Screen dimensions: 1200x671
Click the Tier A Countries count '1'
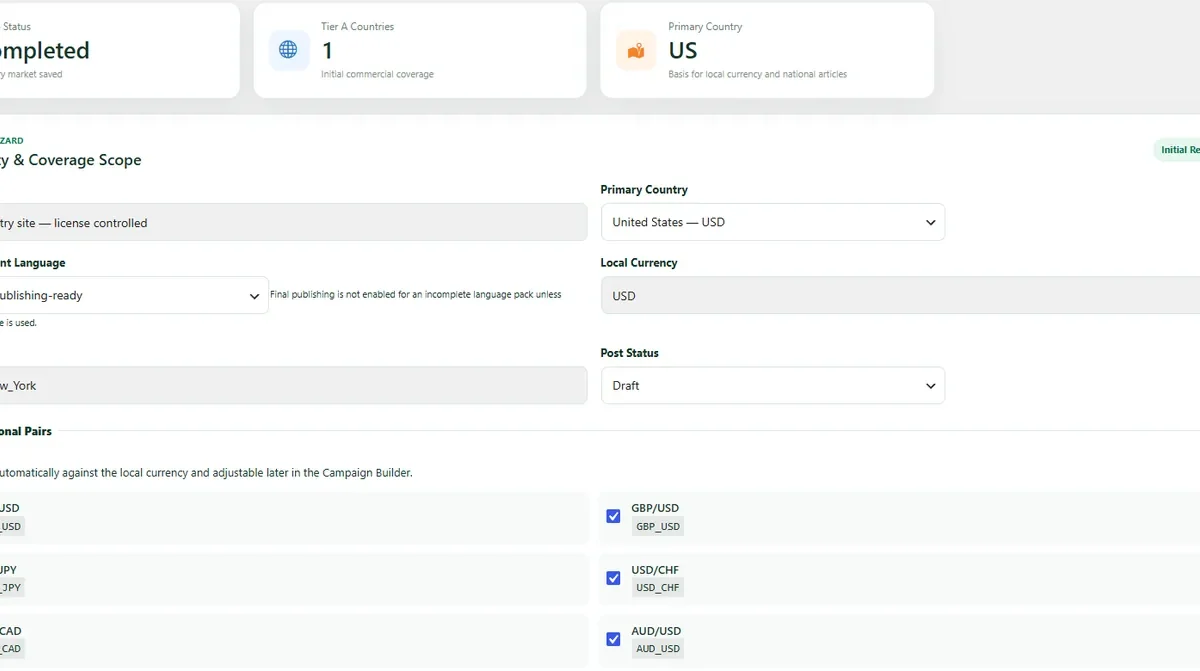(x=327, y=50)
